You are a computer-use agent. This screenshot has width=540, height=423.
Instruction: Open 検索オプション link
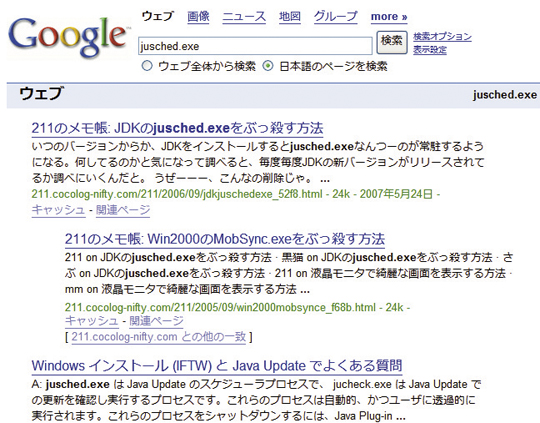click(x=443, y=36)
